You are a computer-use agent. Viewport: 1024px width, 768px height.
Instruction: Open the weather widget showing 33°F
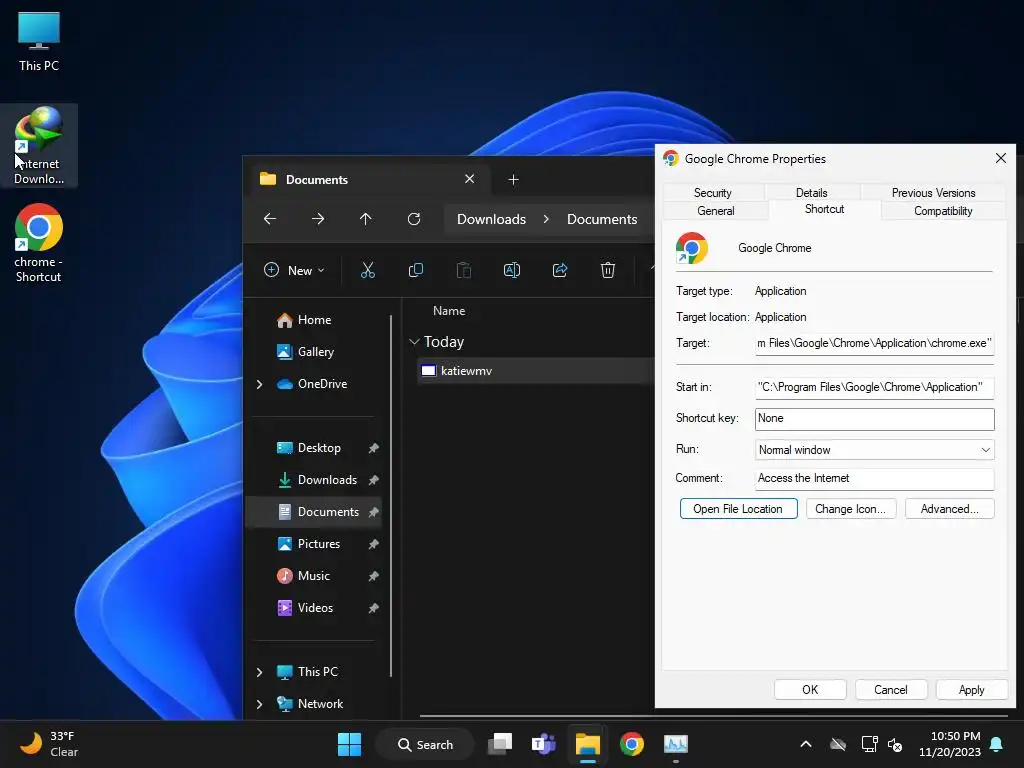(49, 744)
